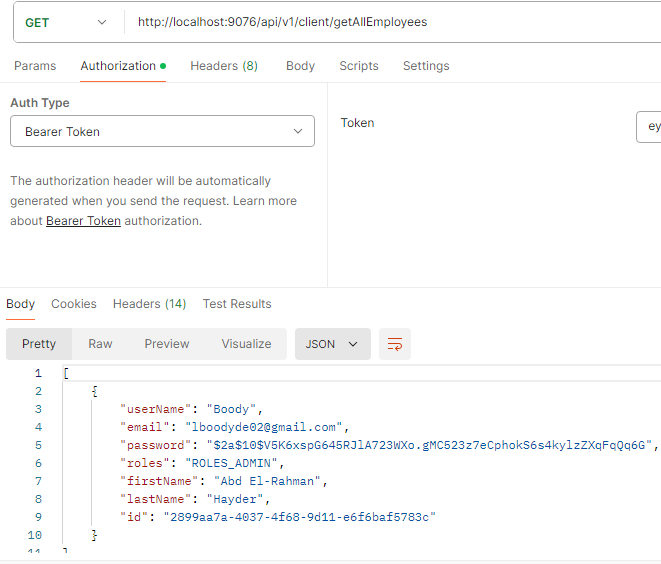Switch to the Params tab
This screenshot has height=564, width=661.
[35, 66]
